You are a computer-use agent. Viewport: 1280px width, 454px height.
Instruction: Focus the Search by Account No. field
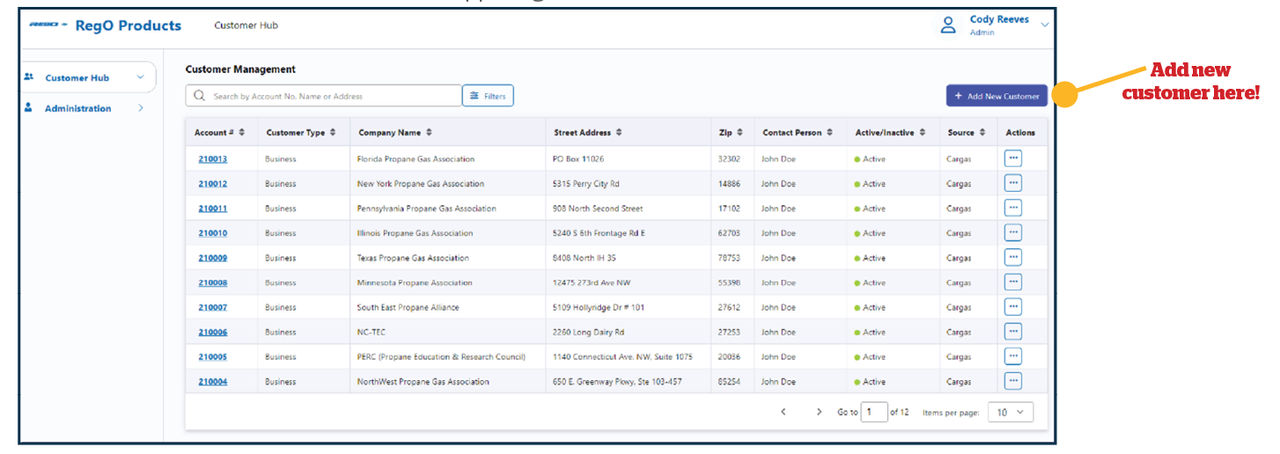(323, 96)
